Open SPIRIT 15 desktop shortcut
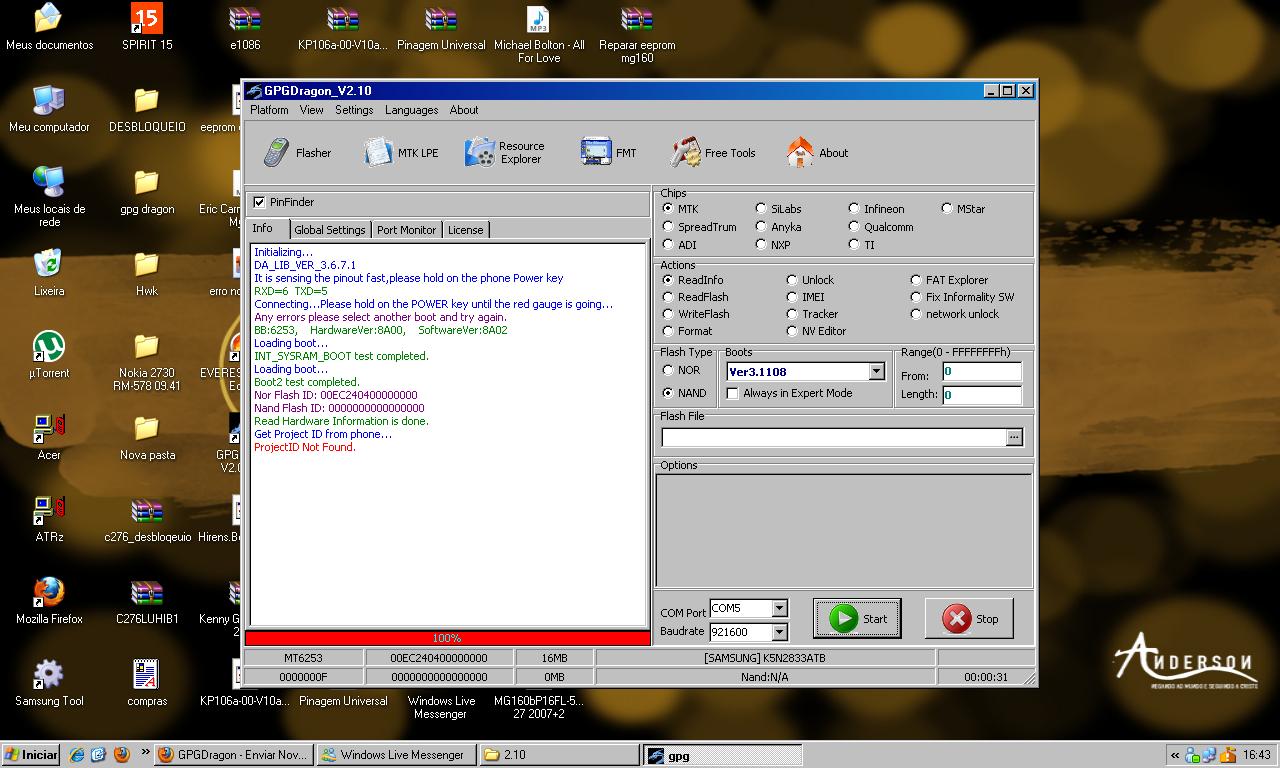Screen dimensions: 1280x768 147,29
